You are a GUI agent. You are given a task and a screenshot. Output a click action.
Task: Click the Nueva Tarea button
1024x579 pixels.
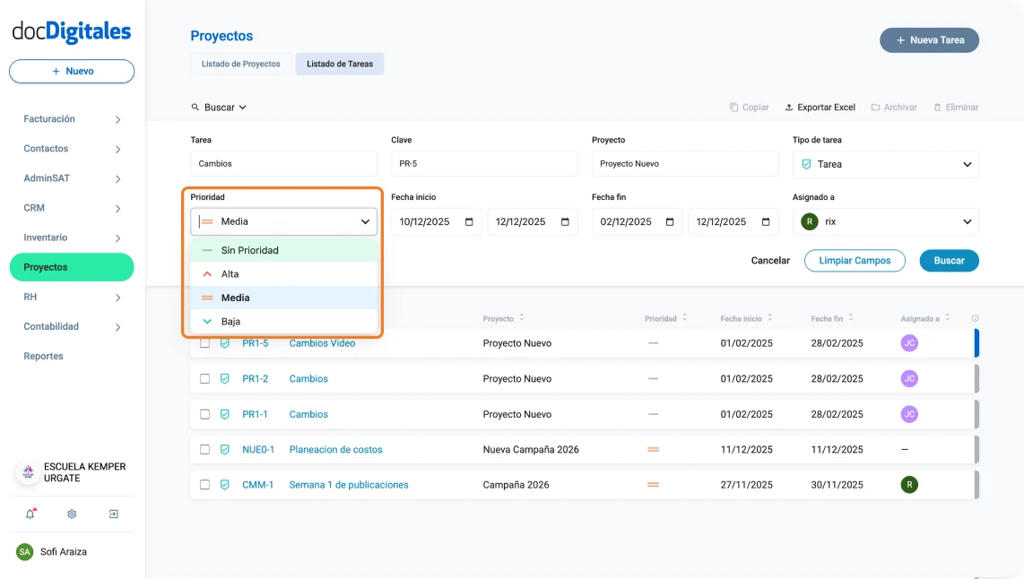pos(929,40)
